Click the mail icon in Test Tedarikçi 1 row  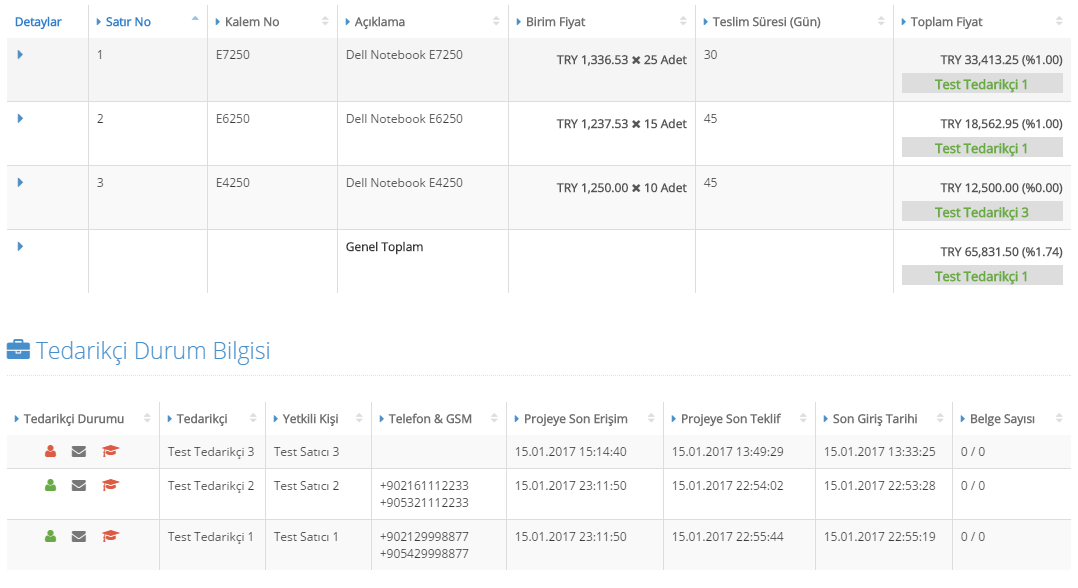coord(79,536)
